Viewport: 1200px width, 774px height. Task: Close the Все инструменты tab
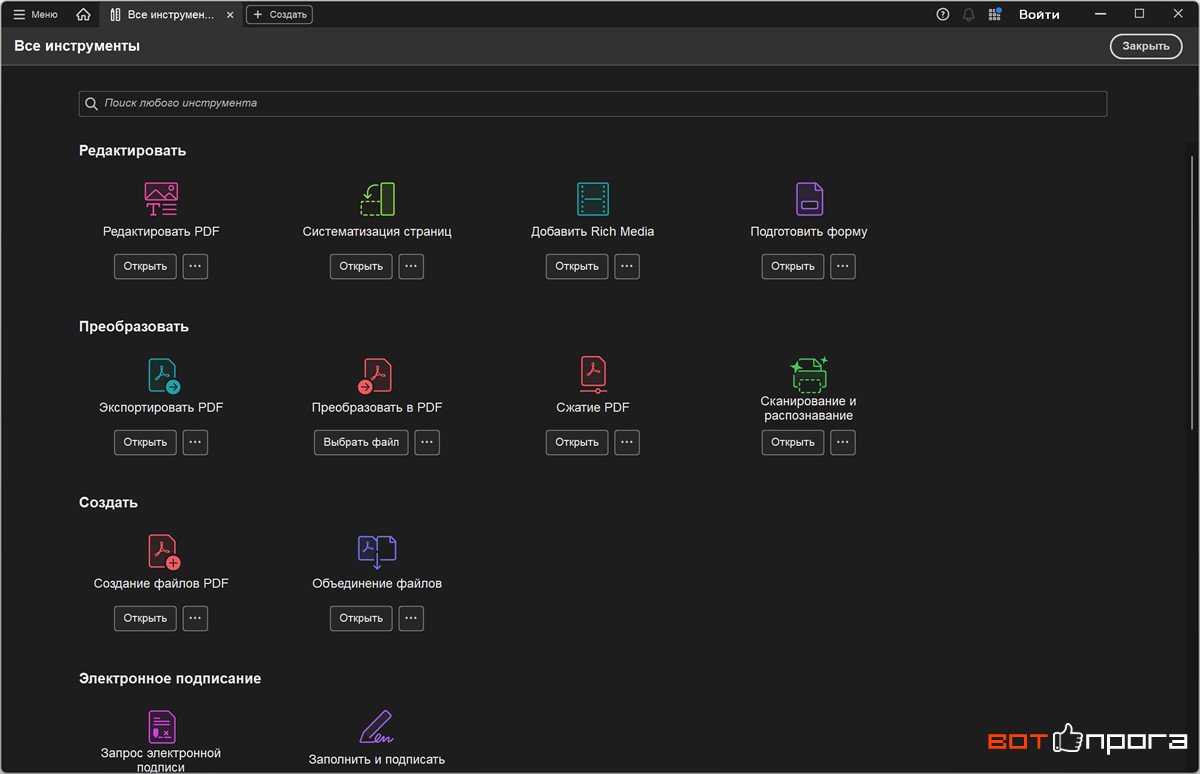tap(231, 15)
